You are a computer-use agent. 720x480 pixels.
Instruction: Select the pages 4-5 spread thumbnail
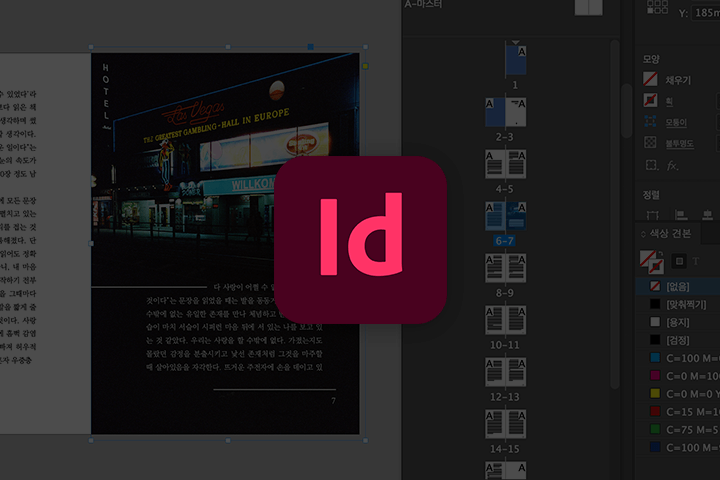click(x=506, y=164)
